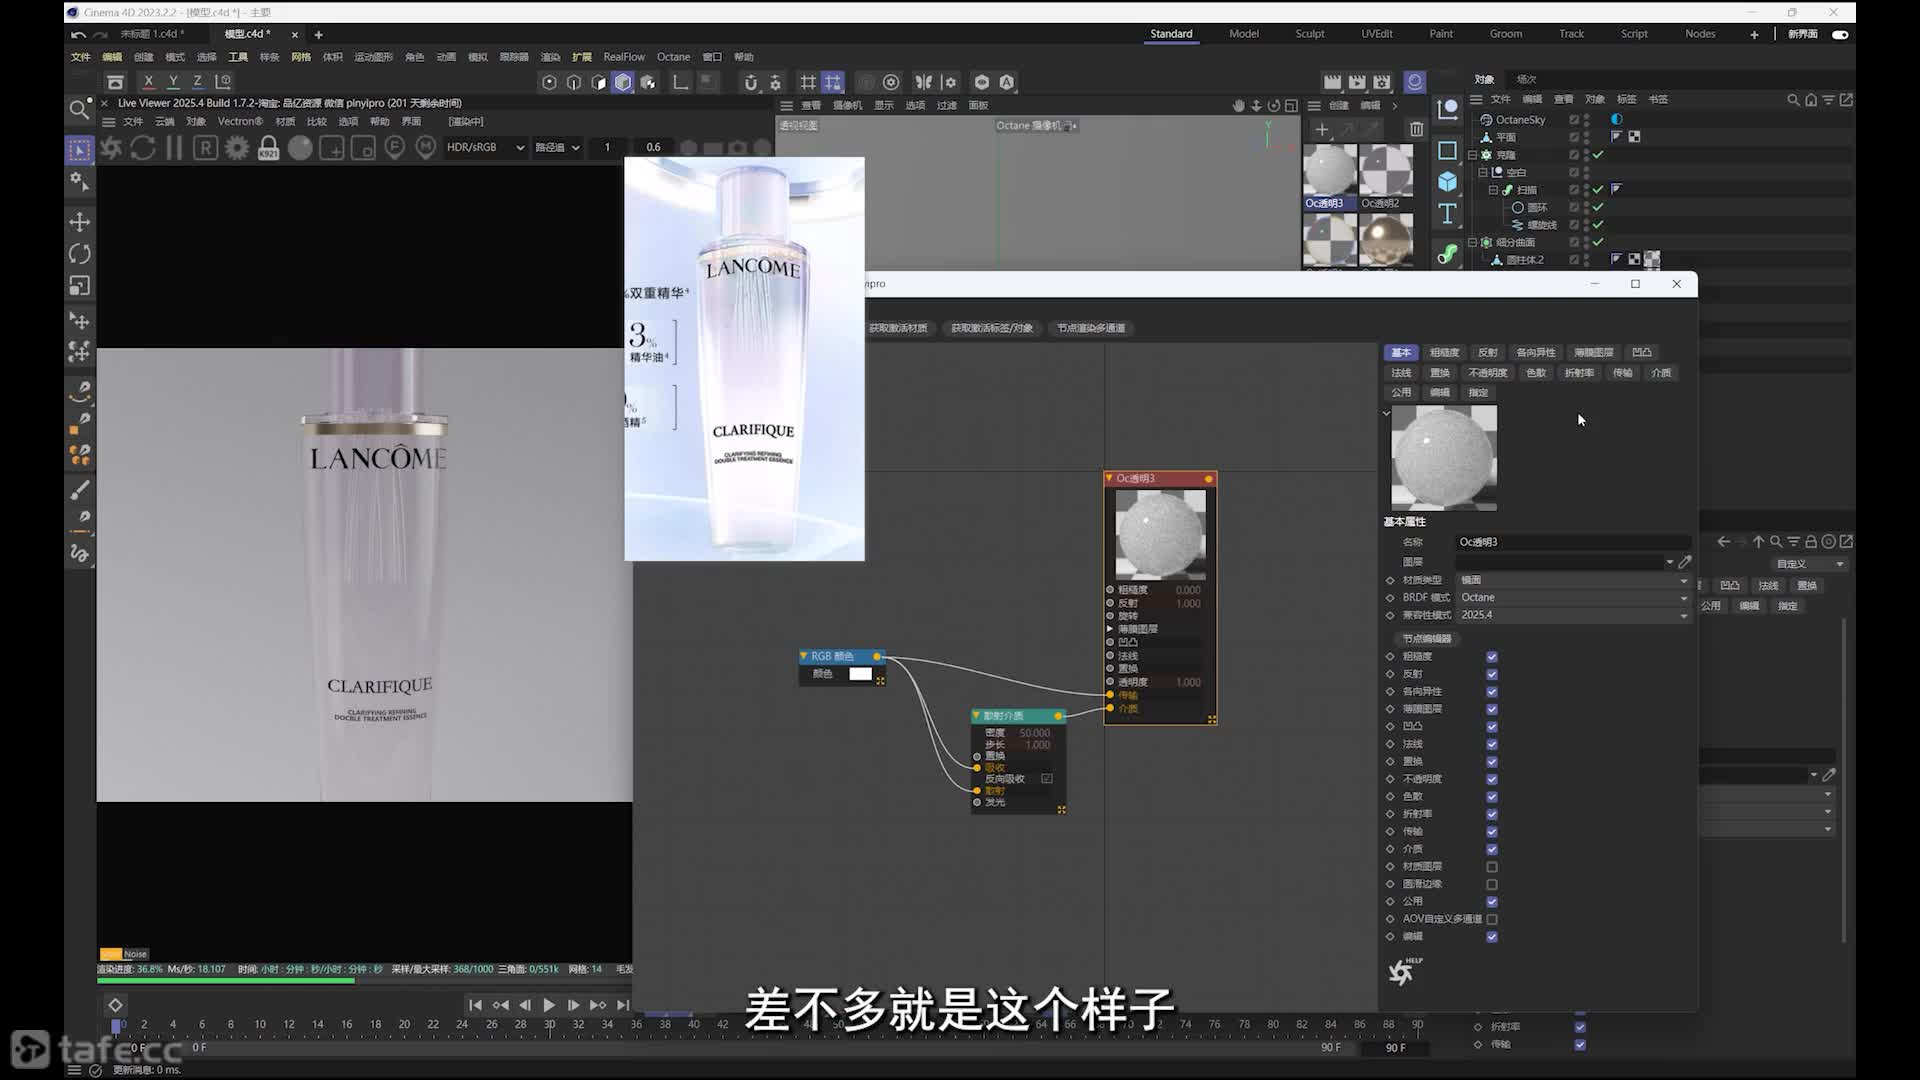
Task: Restart the Live Viewer render with refresh icon
Action: (143, 148)
